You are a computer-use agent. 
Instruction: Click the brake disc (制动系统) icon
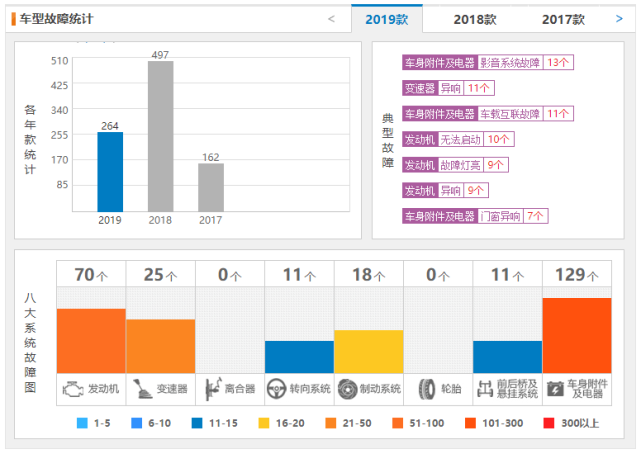(347, 387)
